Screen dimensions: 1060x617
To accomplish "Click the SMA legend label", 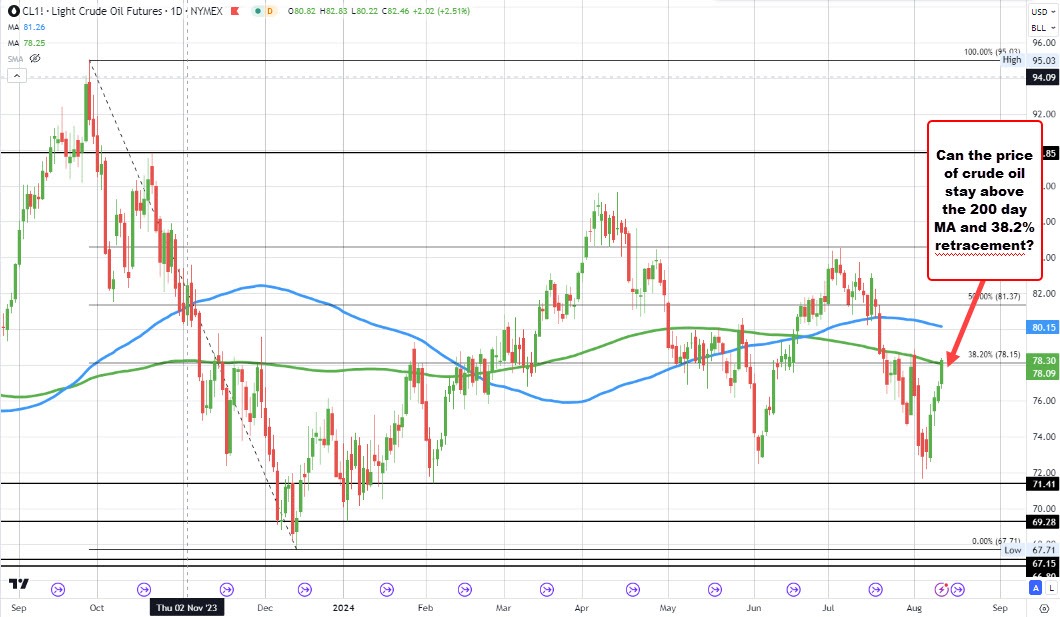I will pyautogui.click(x=16, y=59).
